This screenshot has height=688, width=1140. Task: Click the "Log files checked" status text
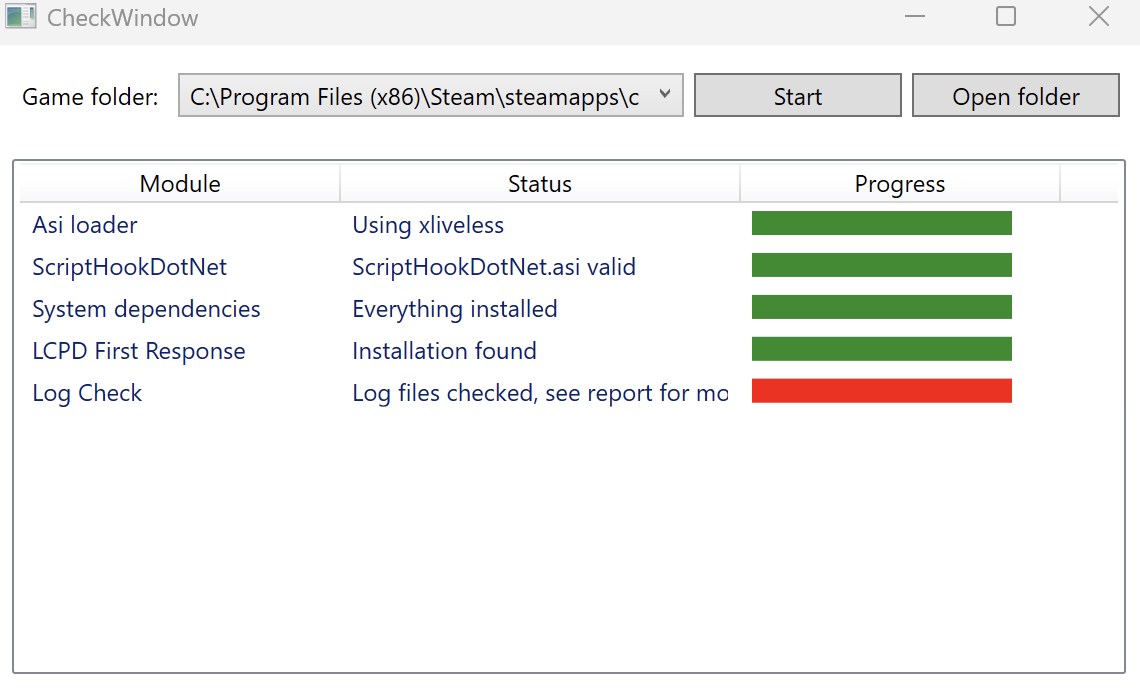click(x=539, y=393)
